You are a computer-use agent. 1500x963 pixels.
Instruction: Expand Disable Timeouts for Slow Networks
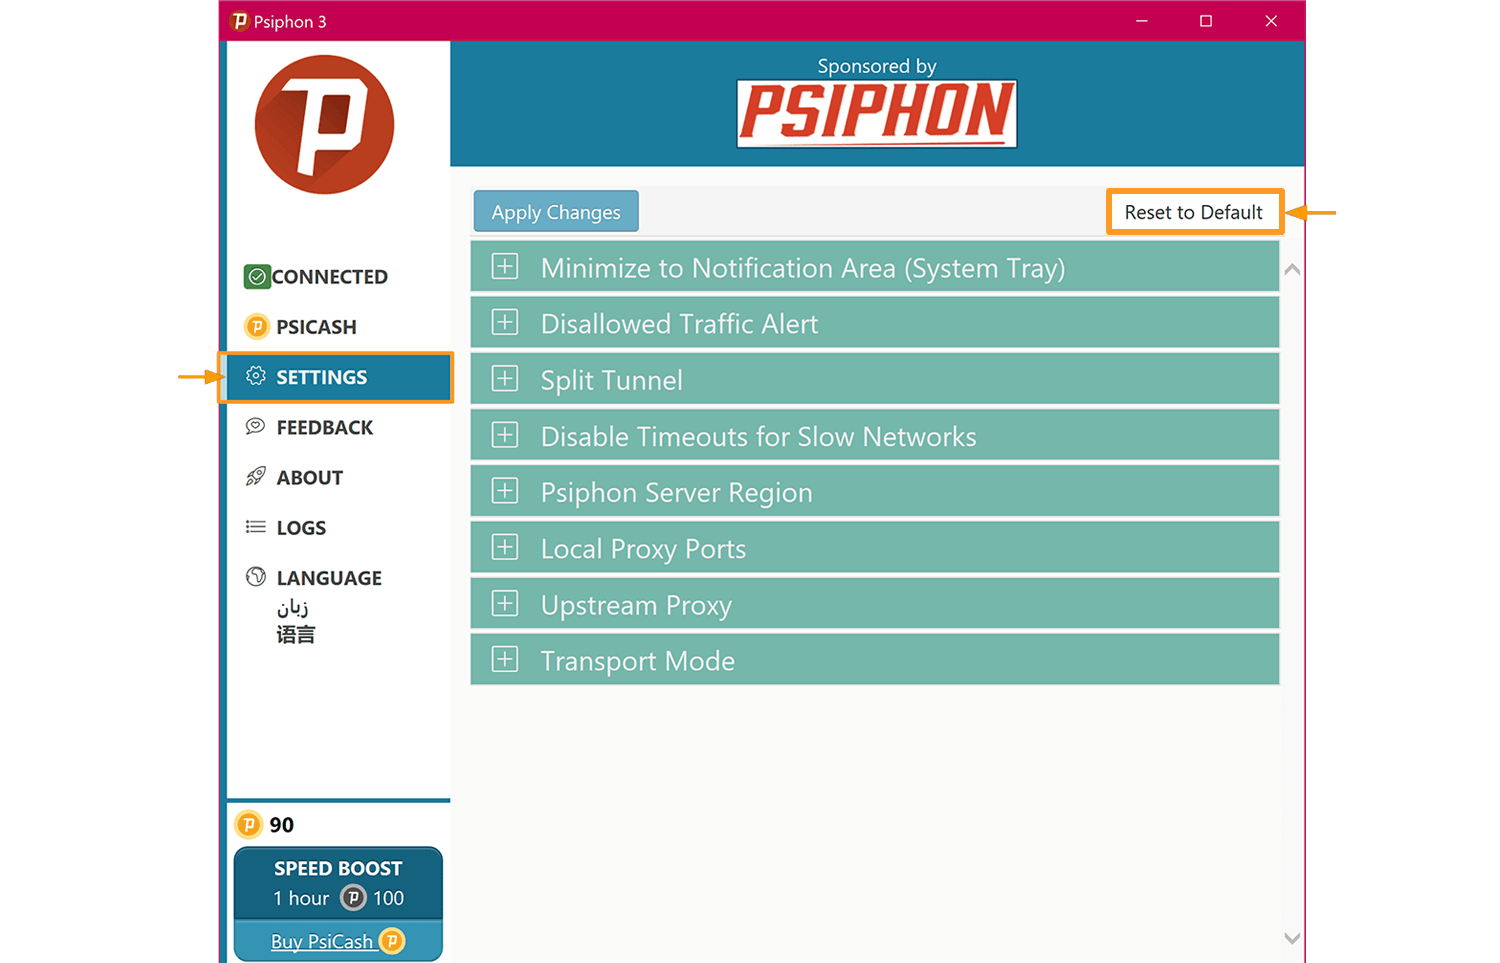(504, 434)
